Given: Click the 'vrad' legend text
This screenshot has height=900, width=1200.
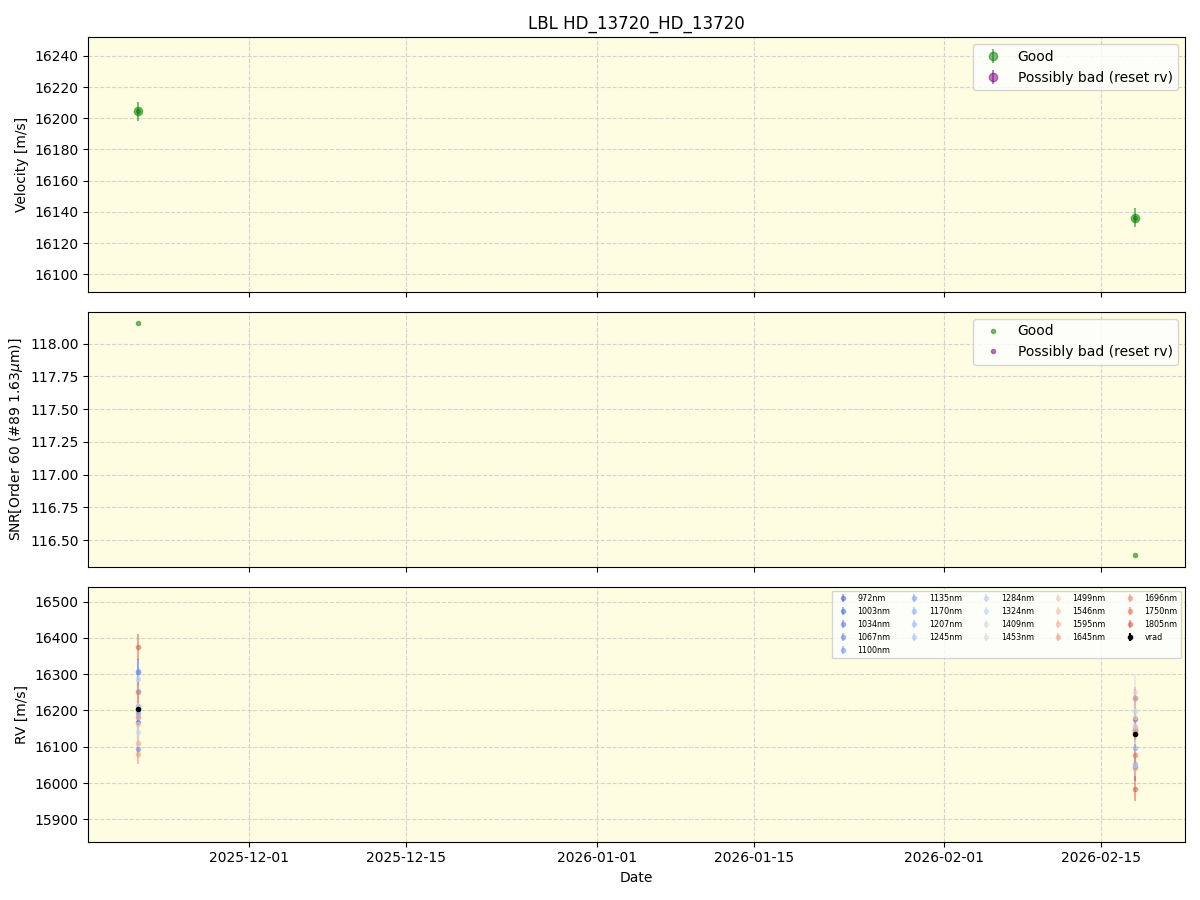Looking at the screenshot, I should 1153,637.
